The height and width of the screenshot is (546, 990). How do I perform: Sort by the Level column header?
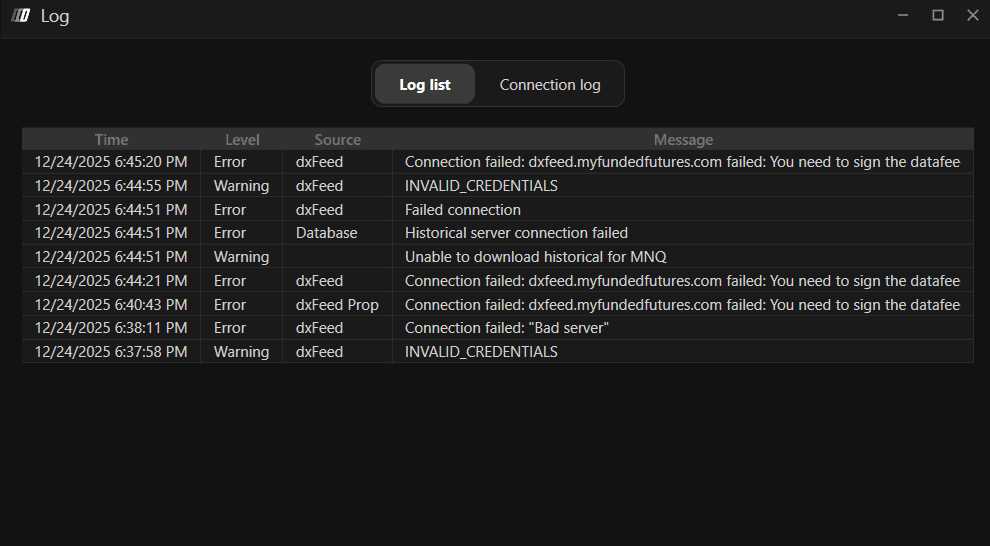point(242,139)
